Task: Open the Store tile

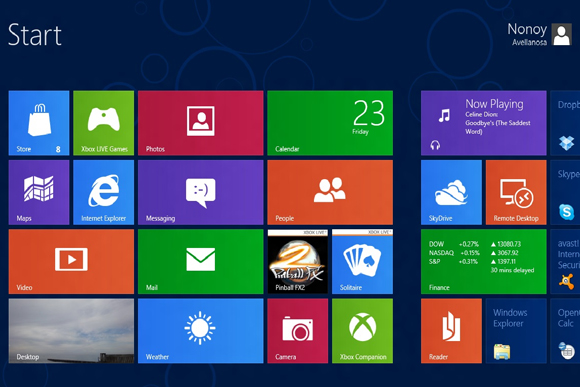Action: [x=39, y=123]
